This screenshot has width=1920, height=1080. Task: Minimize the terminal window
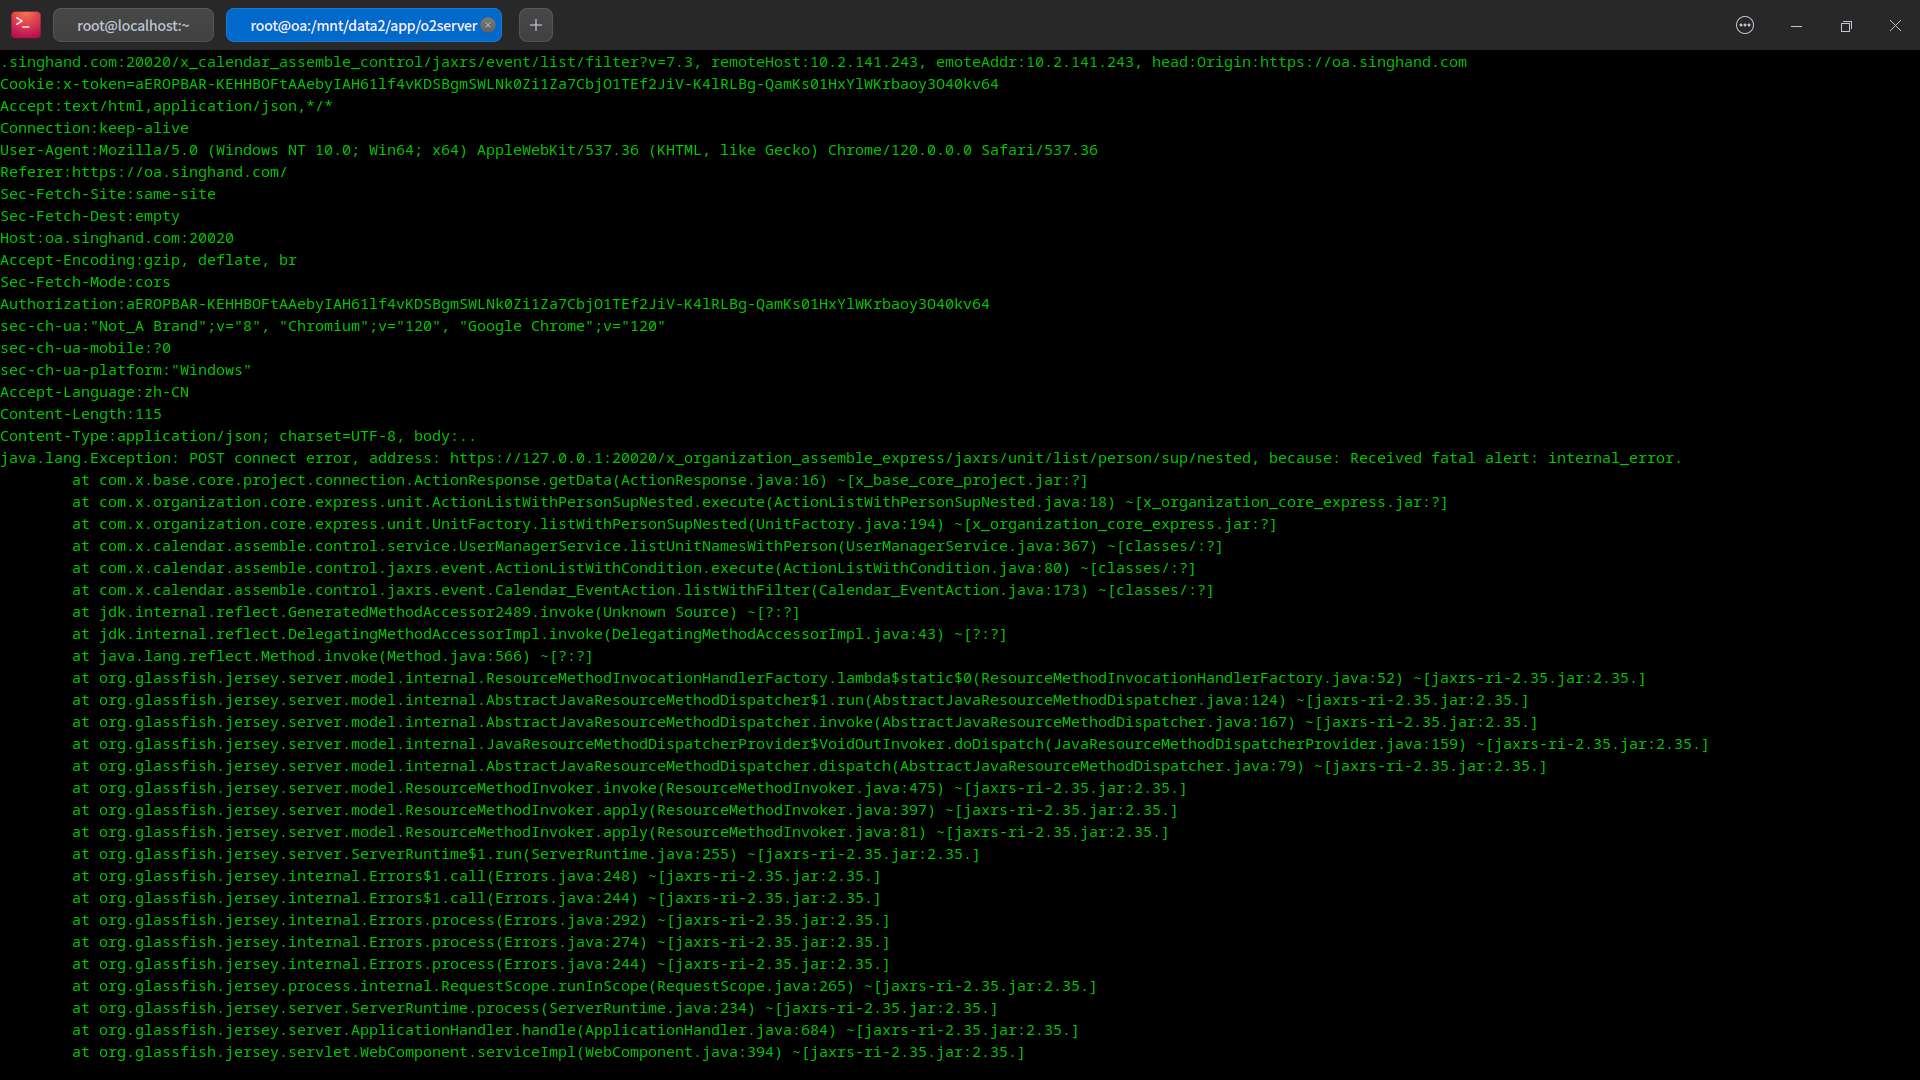[1796, 26]
